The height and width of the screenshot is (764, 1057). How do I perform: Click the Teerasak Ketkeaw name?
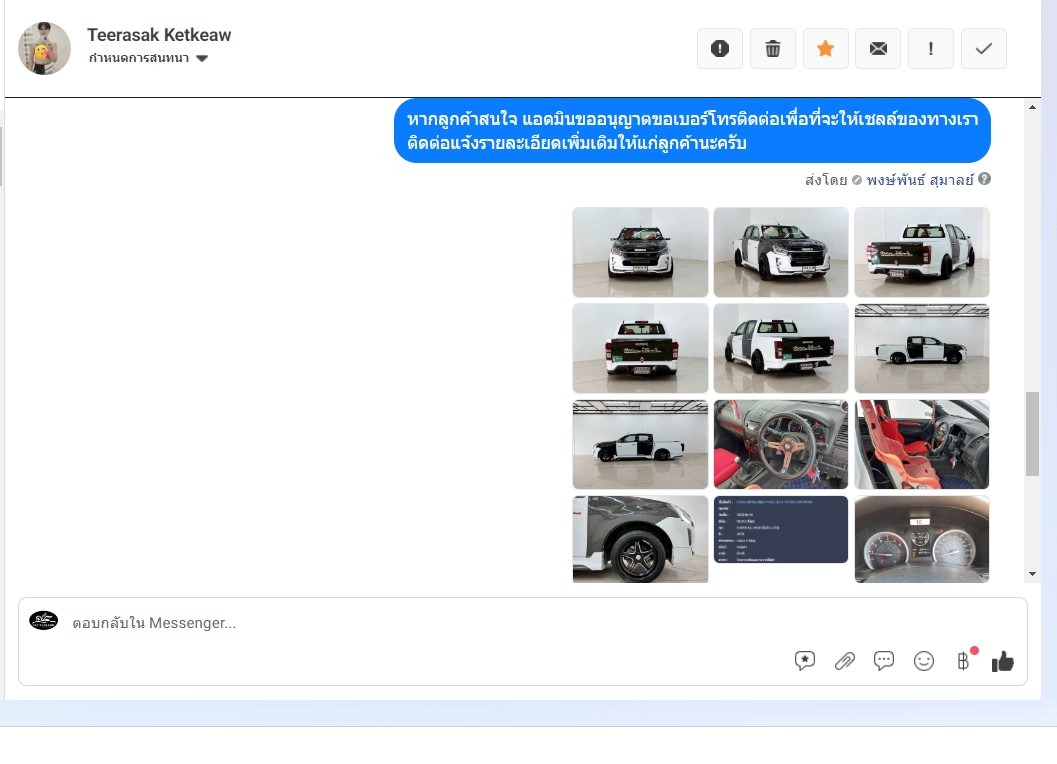click(x=159, y=35)
